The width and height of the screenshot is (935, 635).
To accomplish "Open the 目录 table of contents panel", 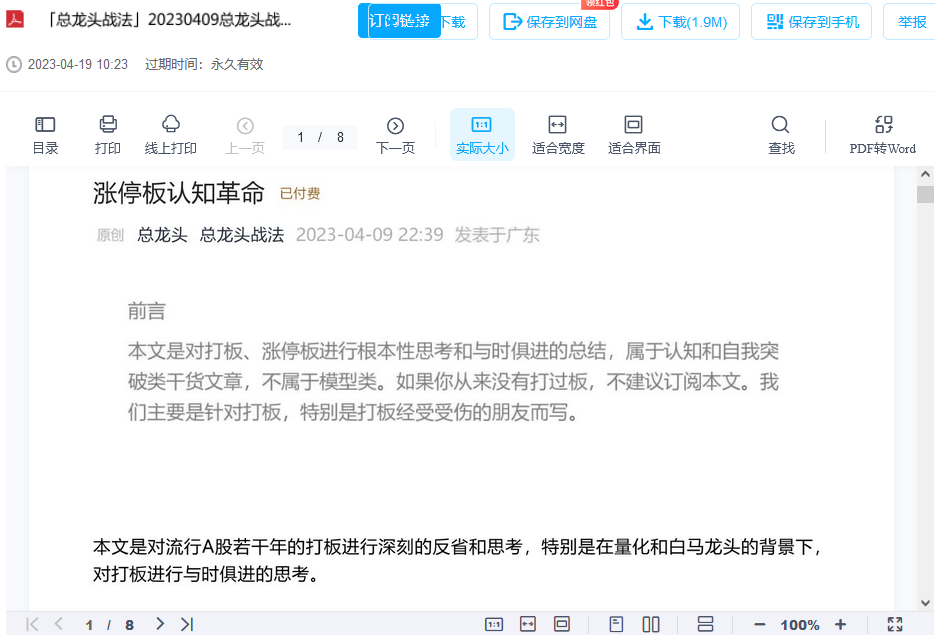I will (x=45, y=135).
